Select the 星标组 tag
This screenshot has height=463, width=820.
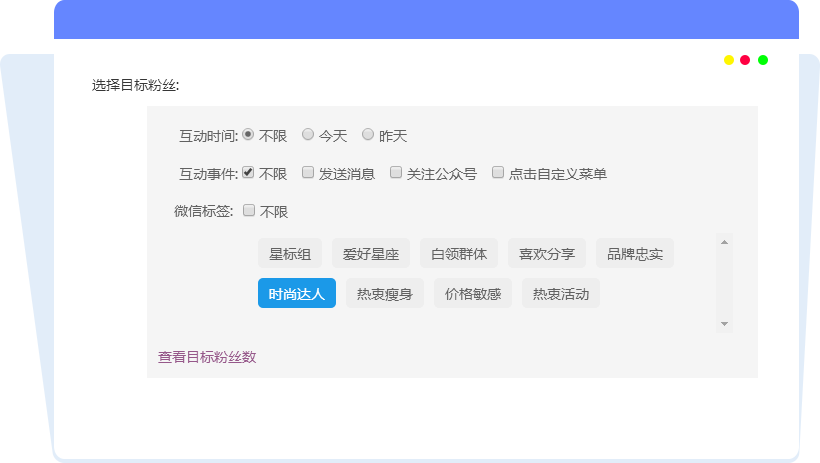coord(290,254)
